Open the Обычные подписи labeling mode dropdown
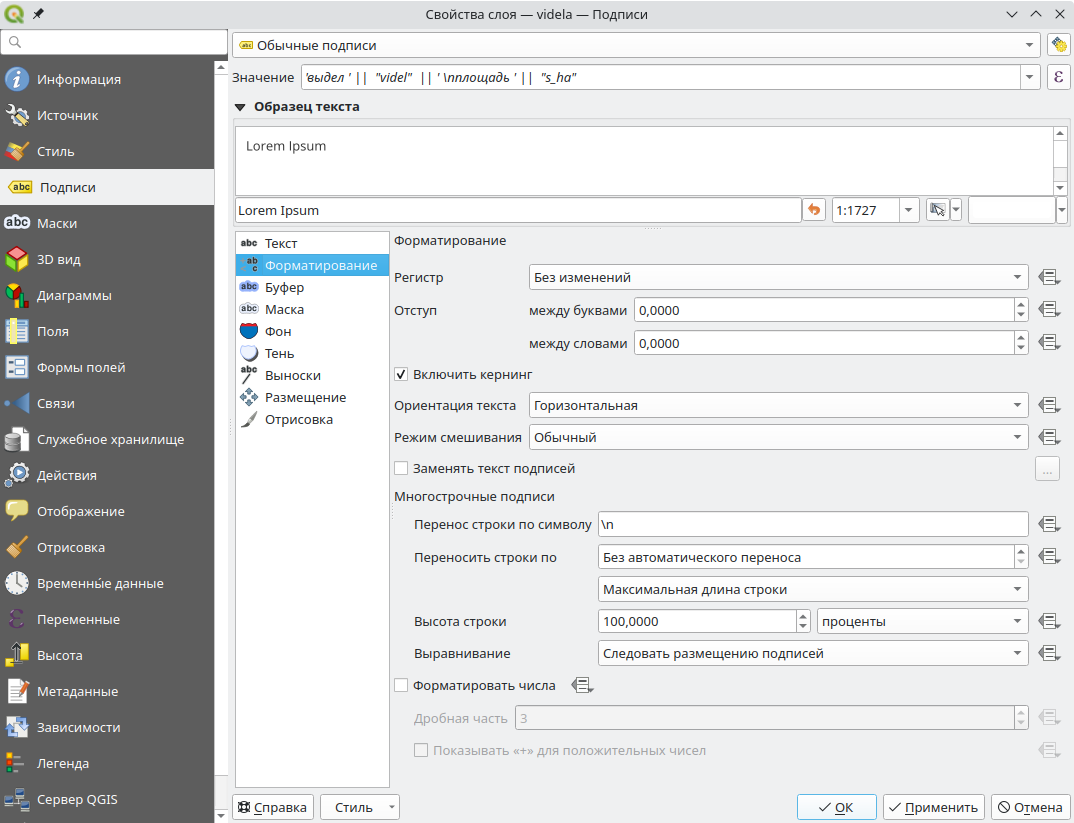This screenshot has height=823, width=1074. (x=636, y=45)
